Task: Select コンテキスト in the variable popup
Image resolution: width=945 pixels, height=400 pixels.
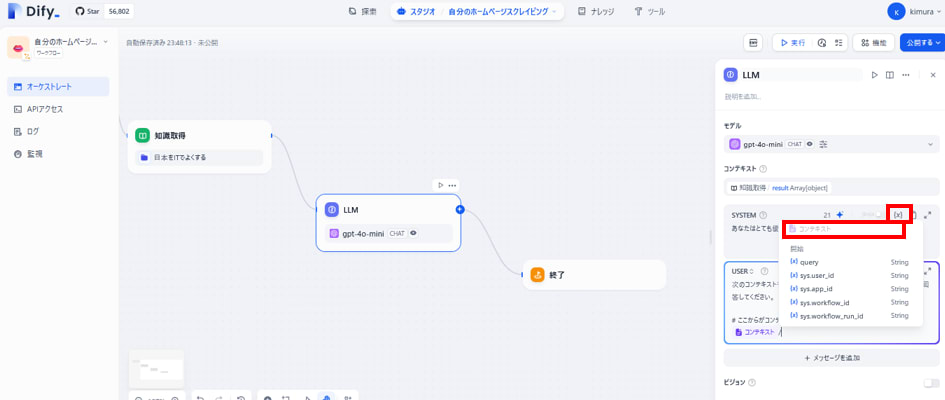Action: click(843, 229)
